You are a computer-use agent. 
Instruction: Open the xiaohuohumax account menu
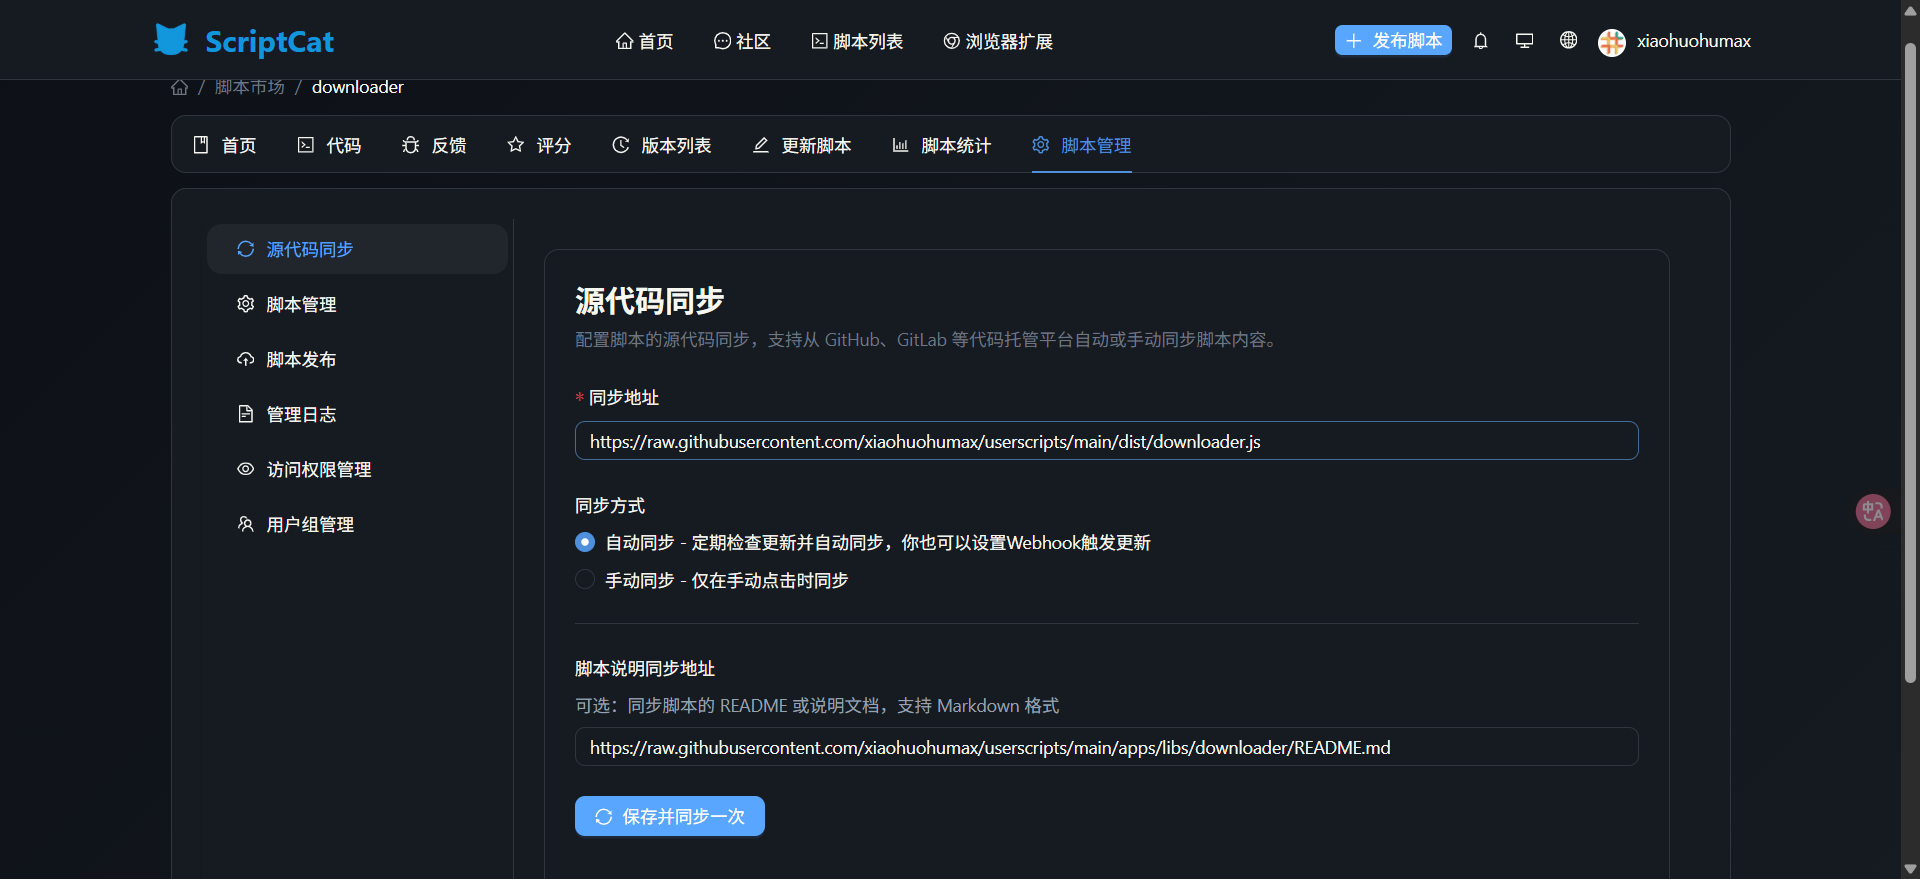(x=1692, y=41)
